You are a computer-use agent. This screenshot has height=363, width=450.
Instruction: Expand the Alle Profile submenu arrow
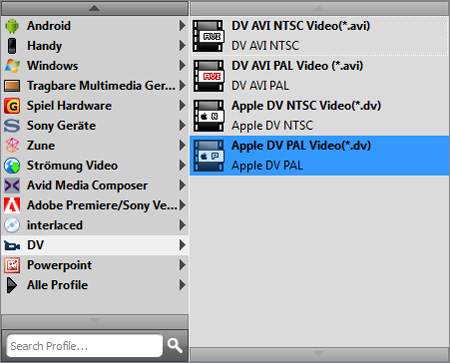pos(182,285)
